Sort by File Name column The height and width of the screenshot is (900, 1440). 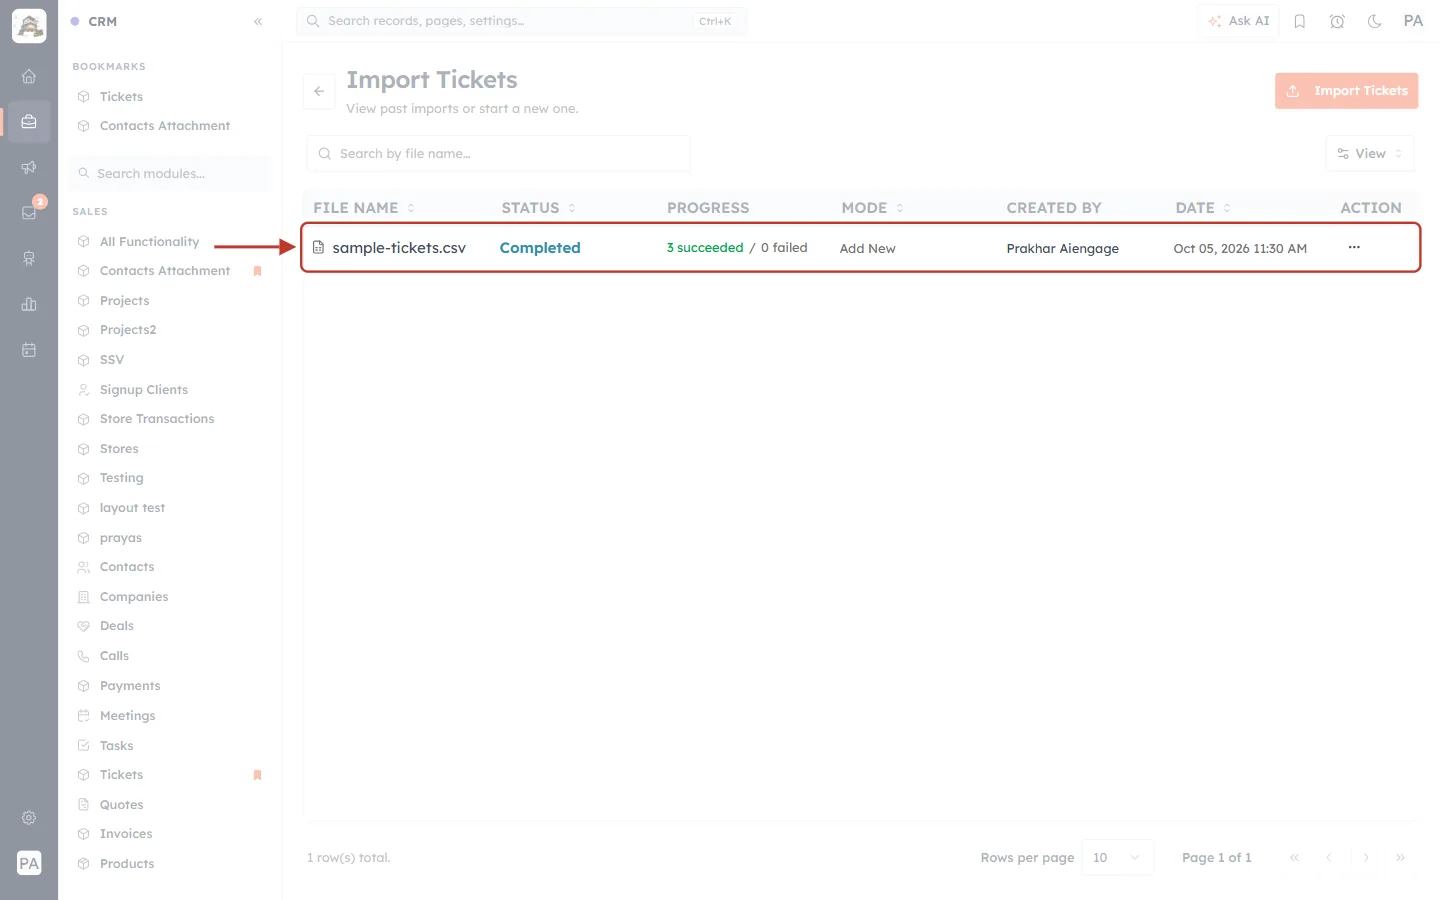pyautogui.click(x=364, y=208)
